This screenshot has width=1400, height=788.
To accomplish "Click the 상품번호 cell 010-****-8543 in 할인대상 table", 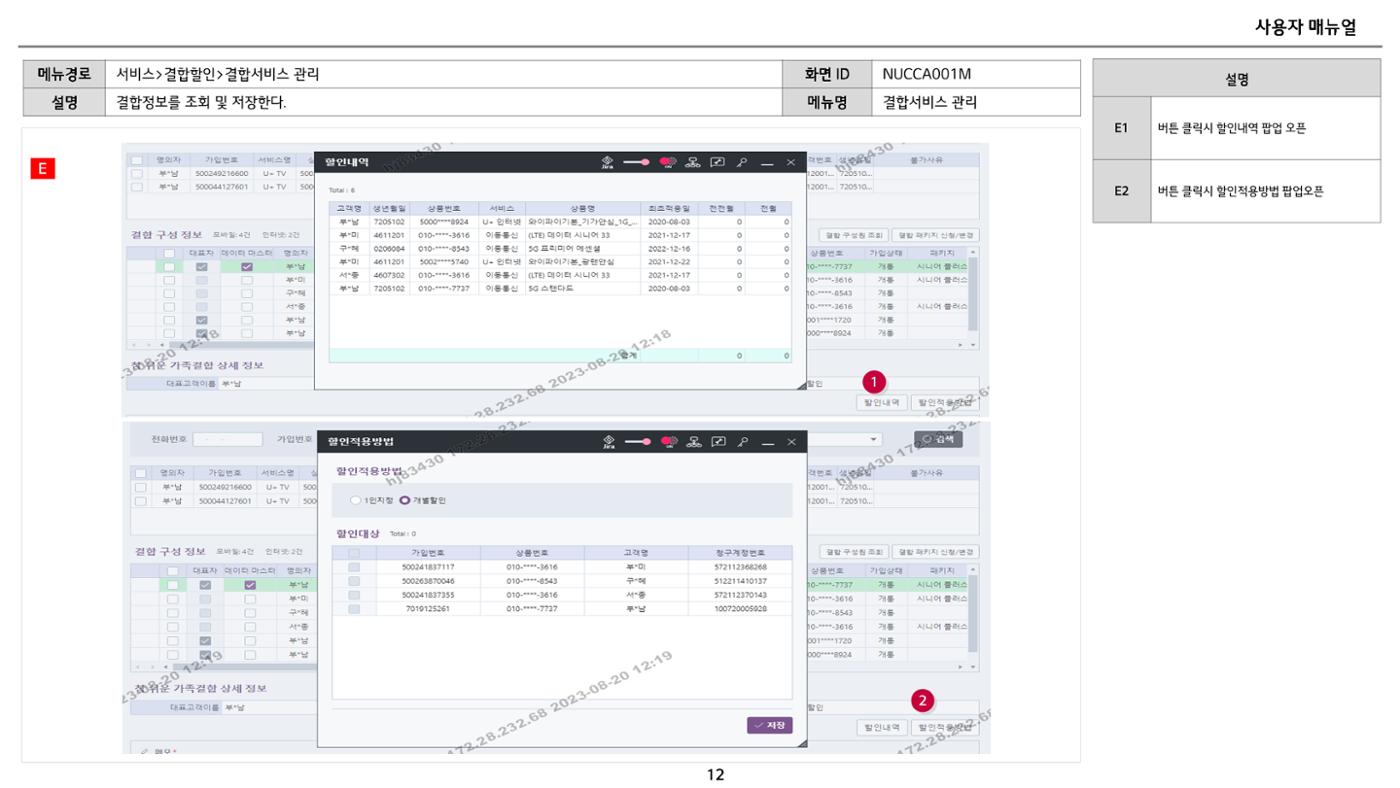I will tap(530, 581).
